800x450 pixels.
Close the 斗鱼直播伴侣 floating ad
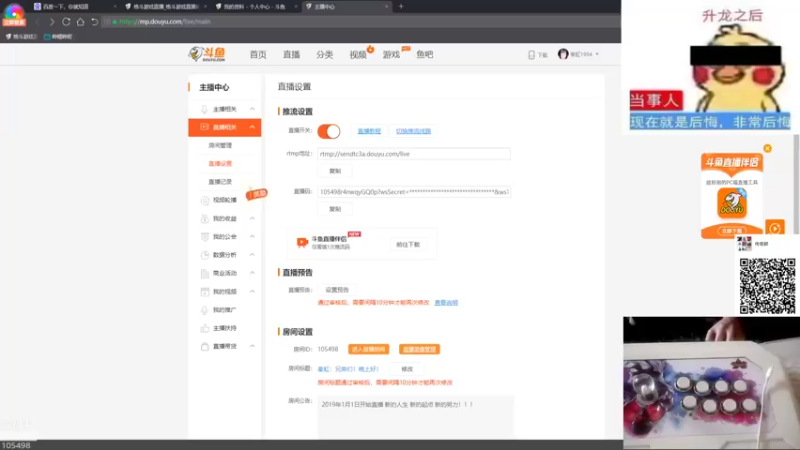tap(767, 148)
